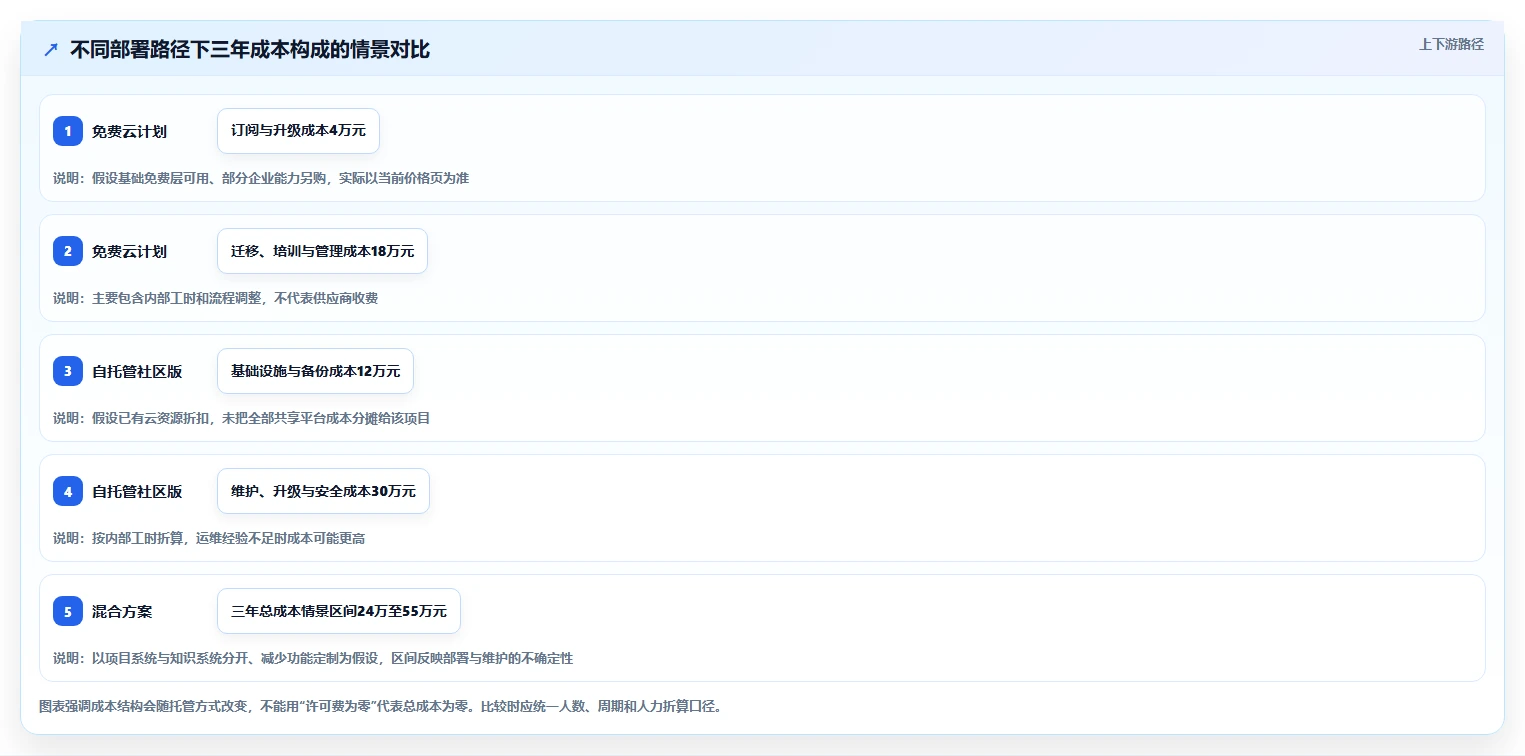The image size is (1525, 756).
Task: Click the 订阅与升级成本4万元 chip
Action: [x=298, y=131]
